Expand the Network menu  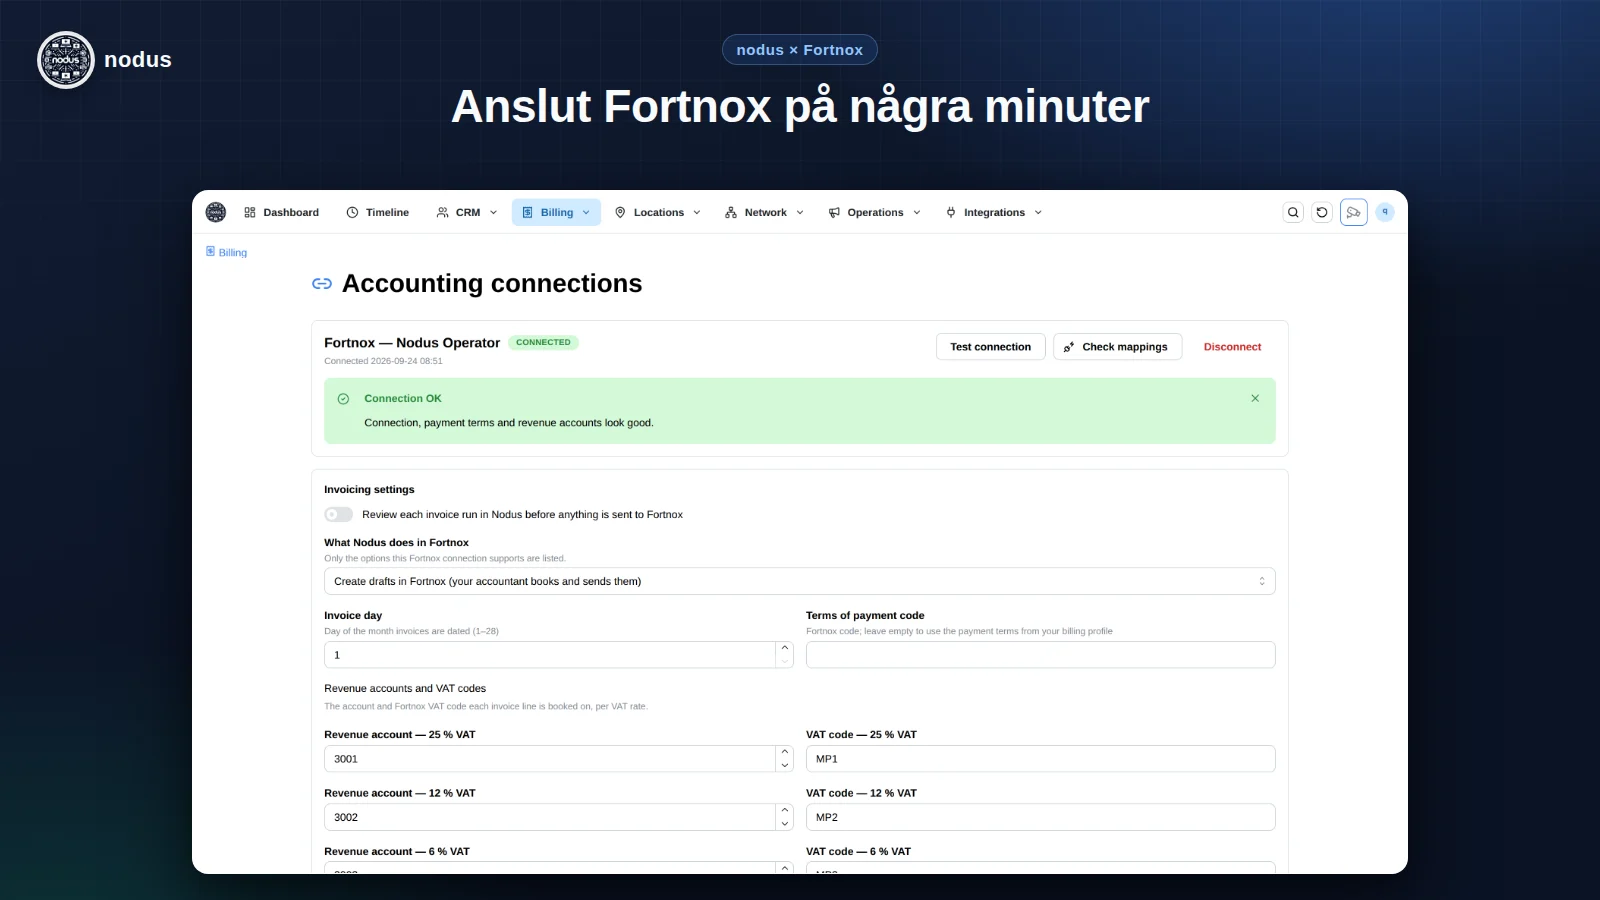(765, 212)
